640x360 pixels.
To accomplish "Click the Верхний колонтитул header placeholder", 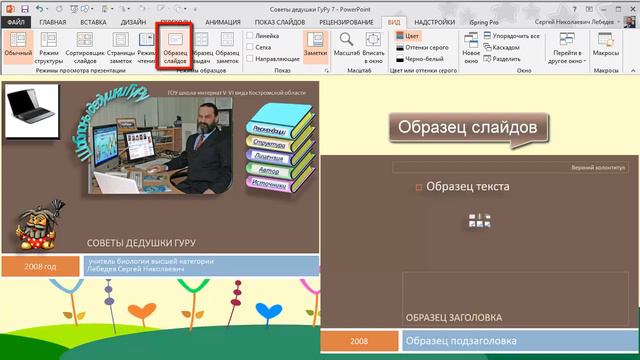I will (510, 167).
